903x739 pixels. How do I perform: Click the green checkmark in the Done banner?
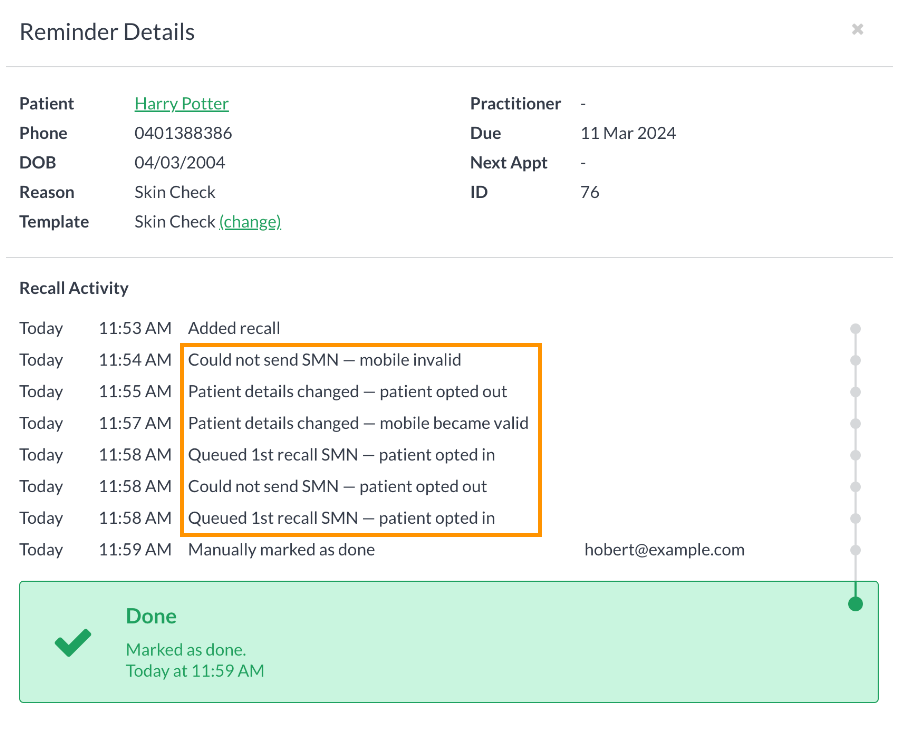(x=72, y=642)
